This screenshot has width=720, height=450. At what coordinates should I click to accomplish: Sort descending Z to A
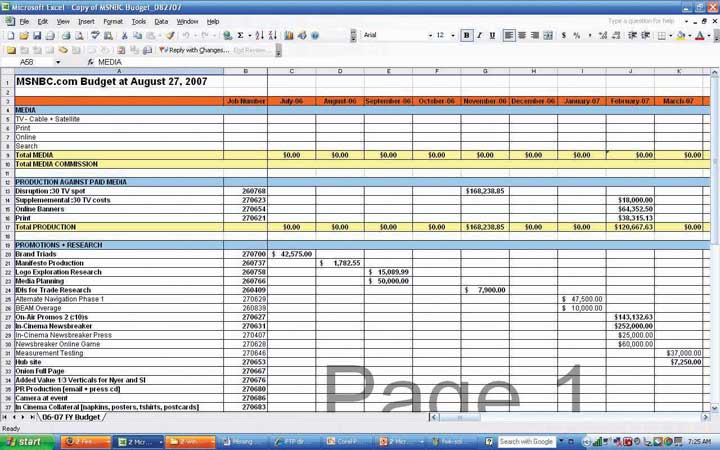click(x=273, y=35)
